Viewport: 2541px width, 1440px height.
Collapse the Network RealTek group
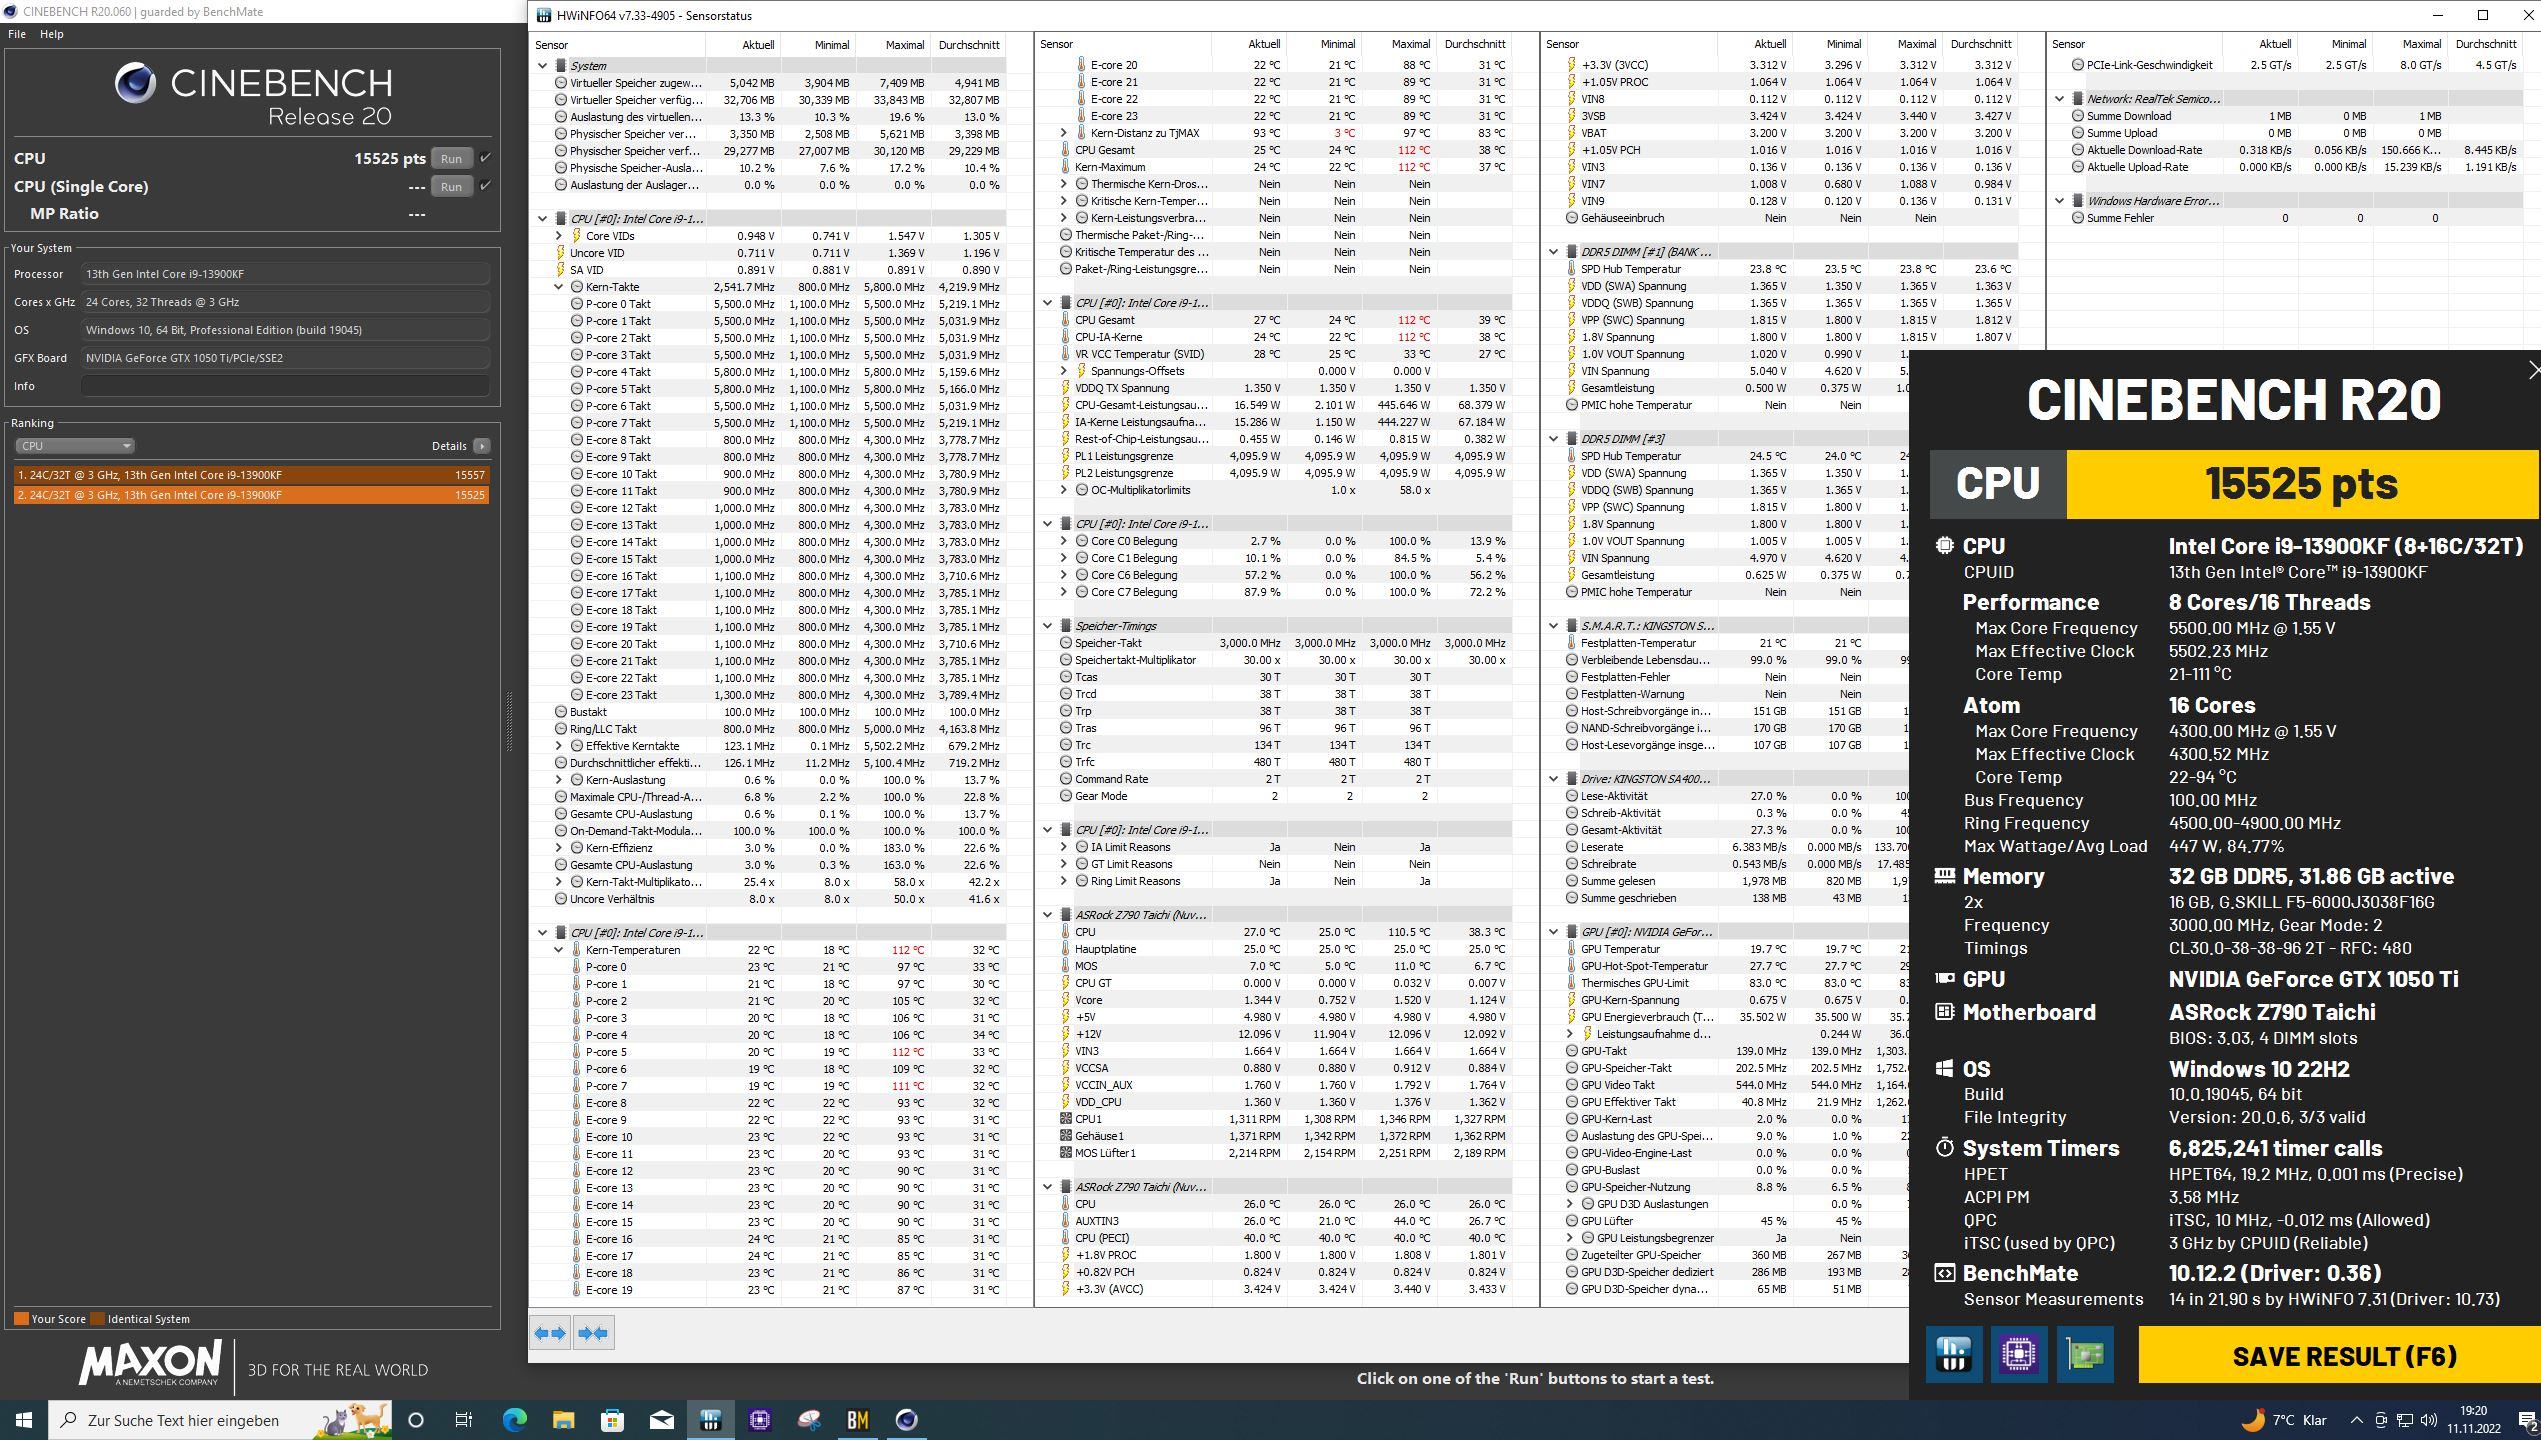click(2060, 99)
